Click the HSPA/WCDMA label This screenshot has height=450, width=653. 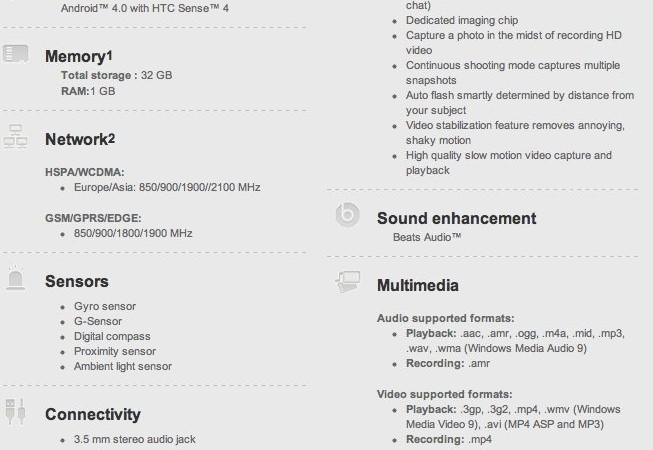84,172
